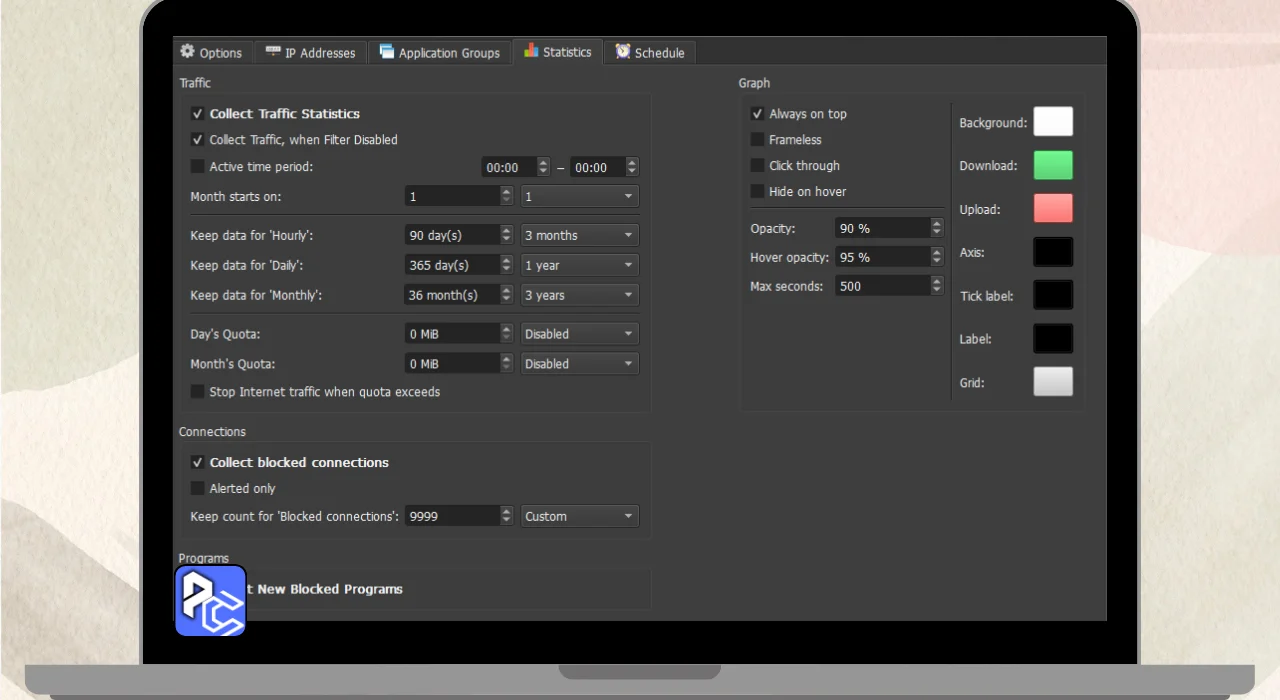Screen dimensions: 1280x700
Task: Pick the Download green color swatch
Action: point(1053,166)
